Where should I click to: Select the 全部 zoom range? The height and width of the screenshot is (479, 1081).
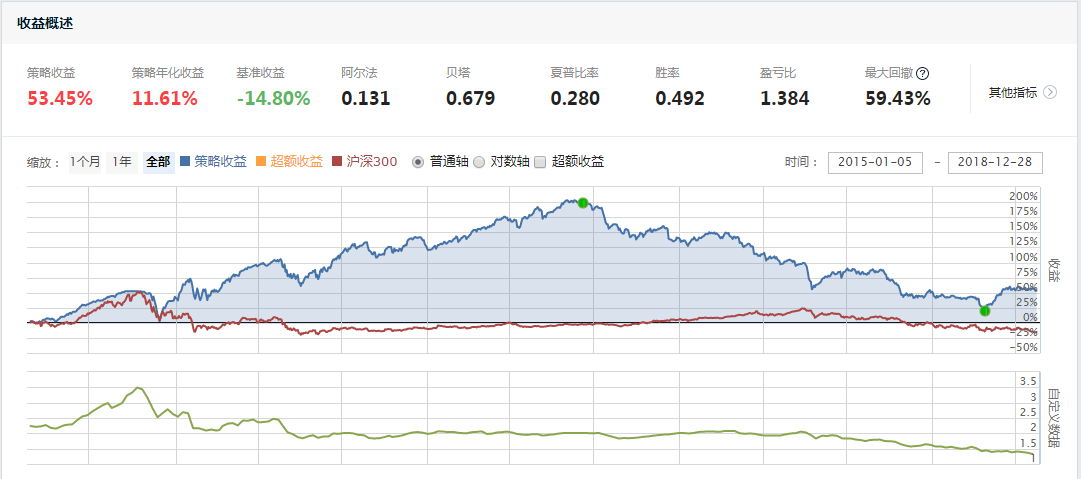click(x=159, y=162)
